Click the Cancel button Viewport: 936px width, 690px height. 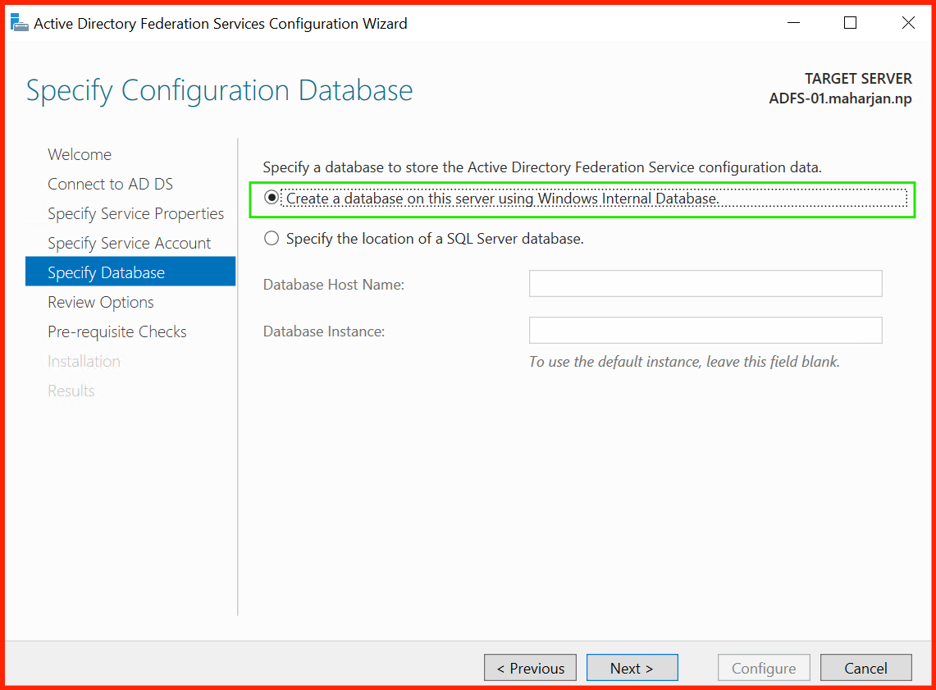tap(866, 667)
